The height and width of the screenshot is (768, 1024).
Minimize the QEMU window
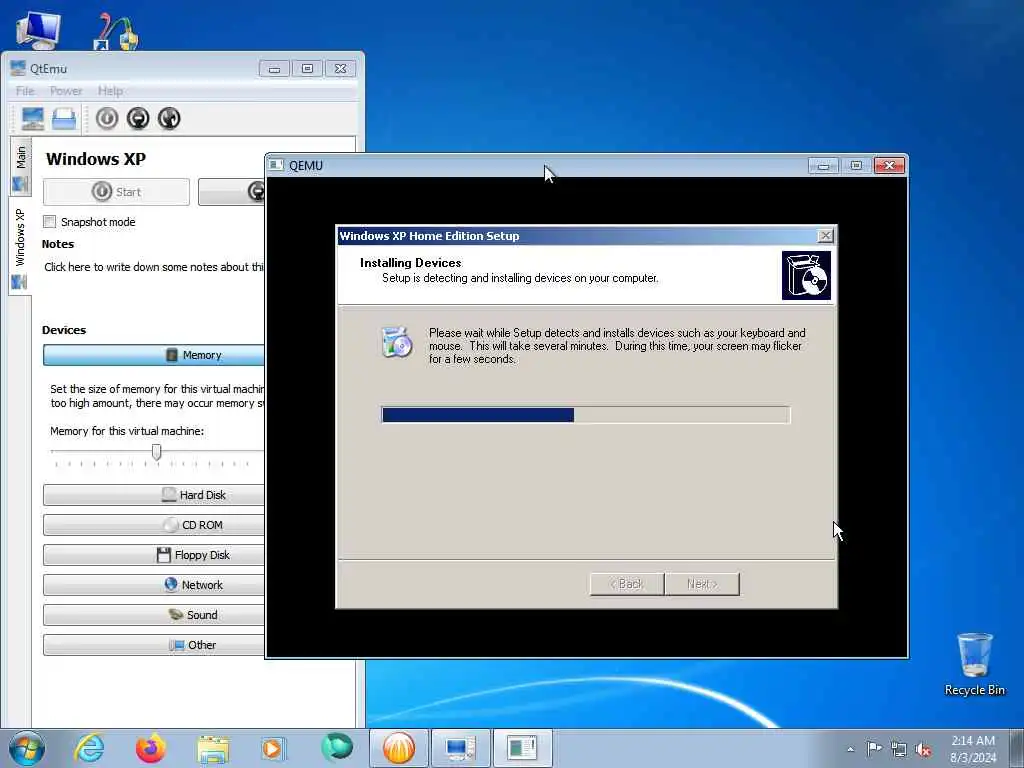823,166
